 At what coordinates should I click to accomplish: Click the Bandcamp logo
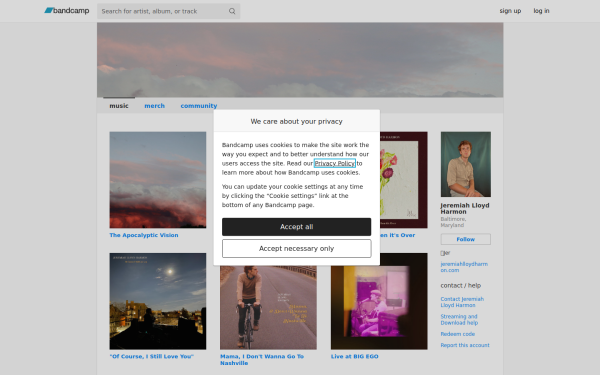[67, 11]
